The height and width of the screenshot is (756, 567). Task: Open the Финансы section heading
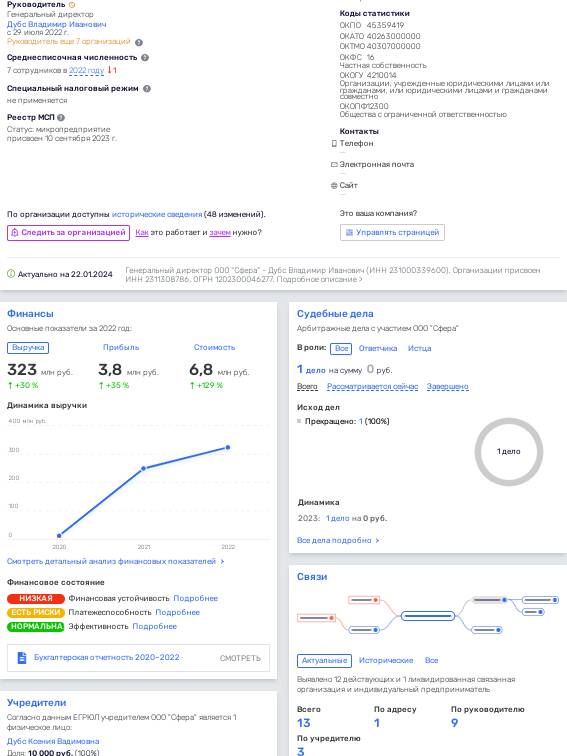pos(30,314)
